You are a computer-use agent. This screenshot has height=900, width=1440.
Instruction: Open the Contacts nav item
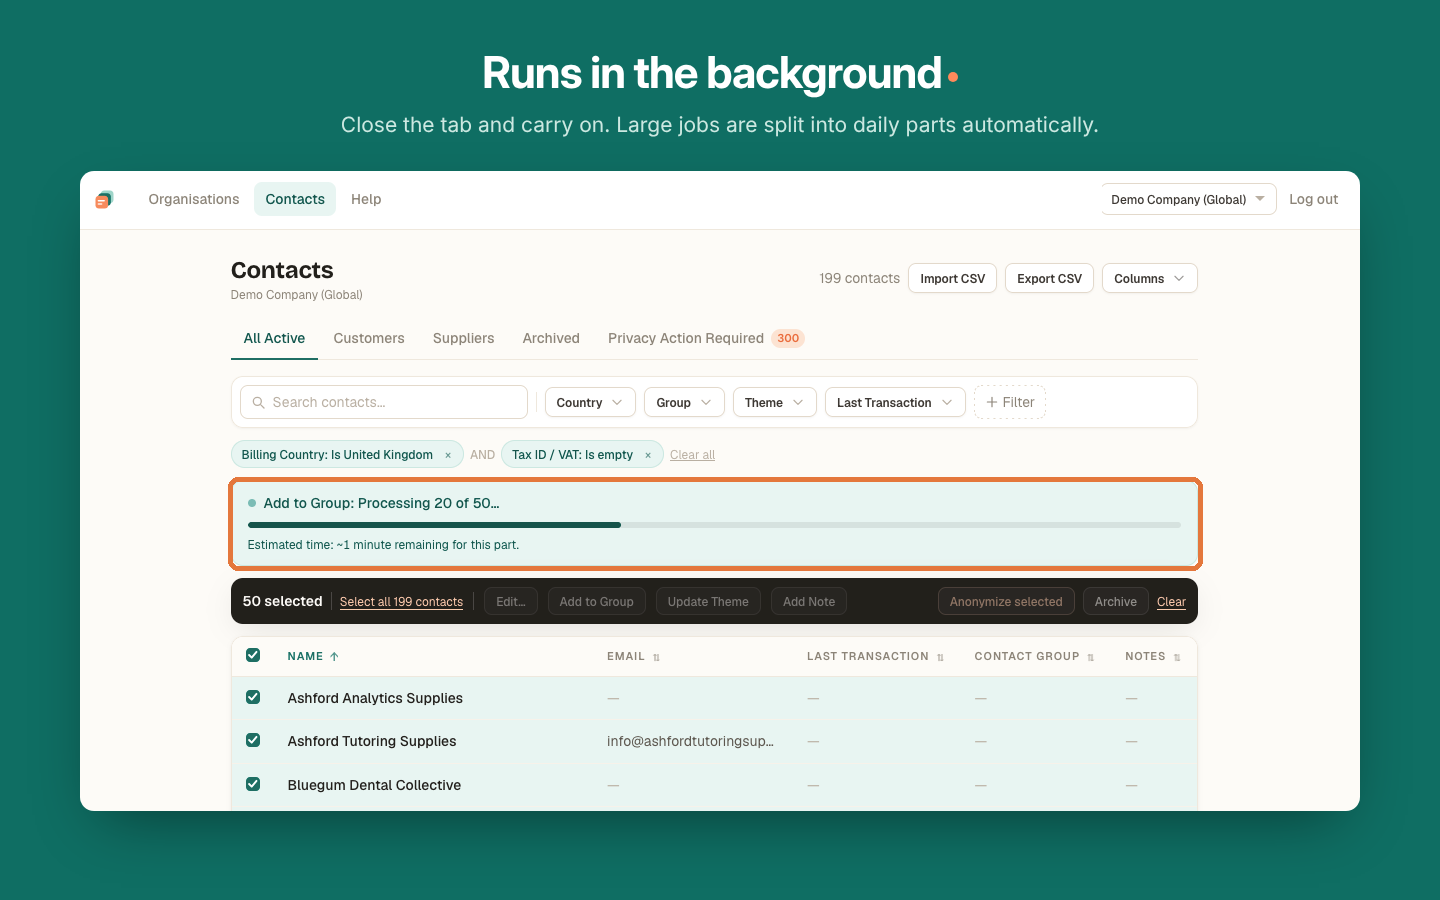click(x=295, y=199)
